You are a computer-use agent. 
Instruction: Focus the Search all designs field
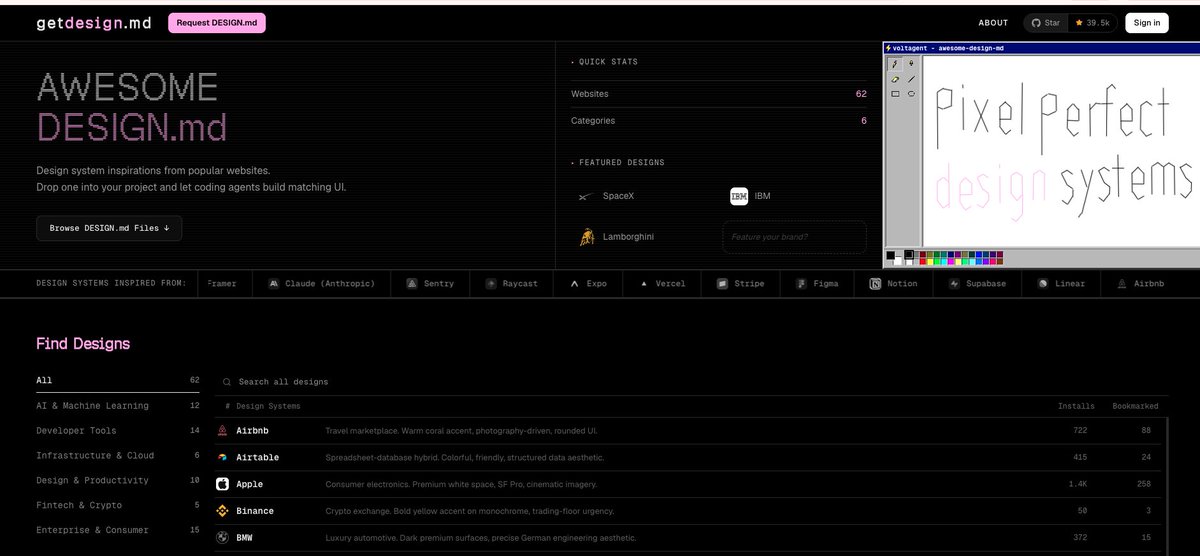click(x=690, y=382)
